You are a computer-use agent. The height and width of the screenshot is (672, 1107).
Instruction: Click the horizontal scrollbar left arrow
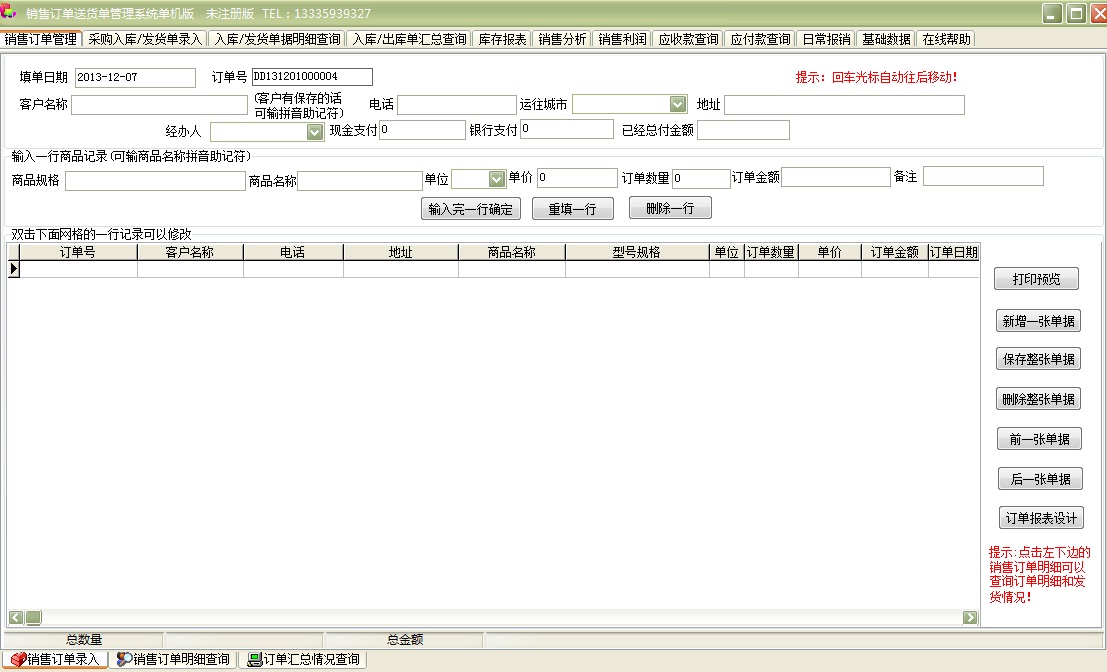18,618
